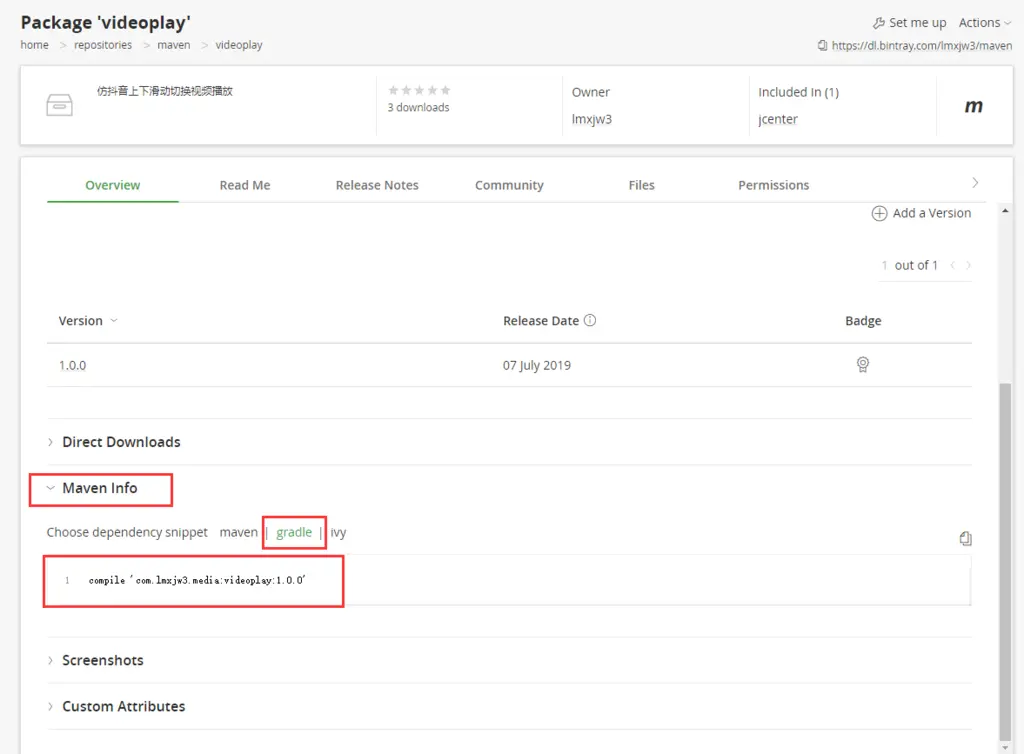Go to the repositories breadcrumb
Screen dimensions: 1024x754
pyautogui.click(x=103, y=45)
